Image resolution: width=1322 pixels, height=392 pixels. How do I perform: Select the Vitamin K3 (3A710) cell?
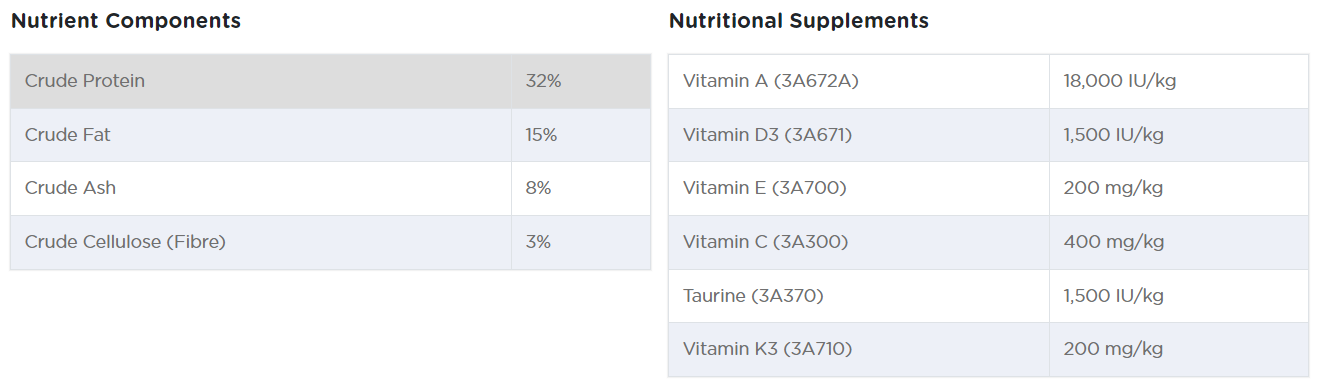859,349
